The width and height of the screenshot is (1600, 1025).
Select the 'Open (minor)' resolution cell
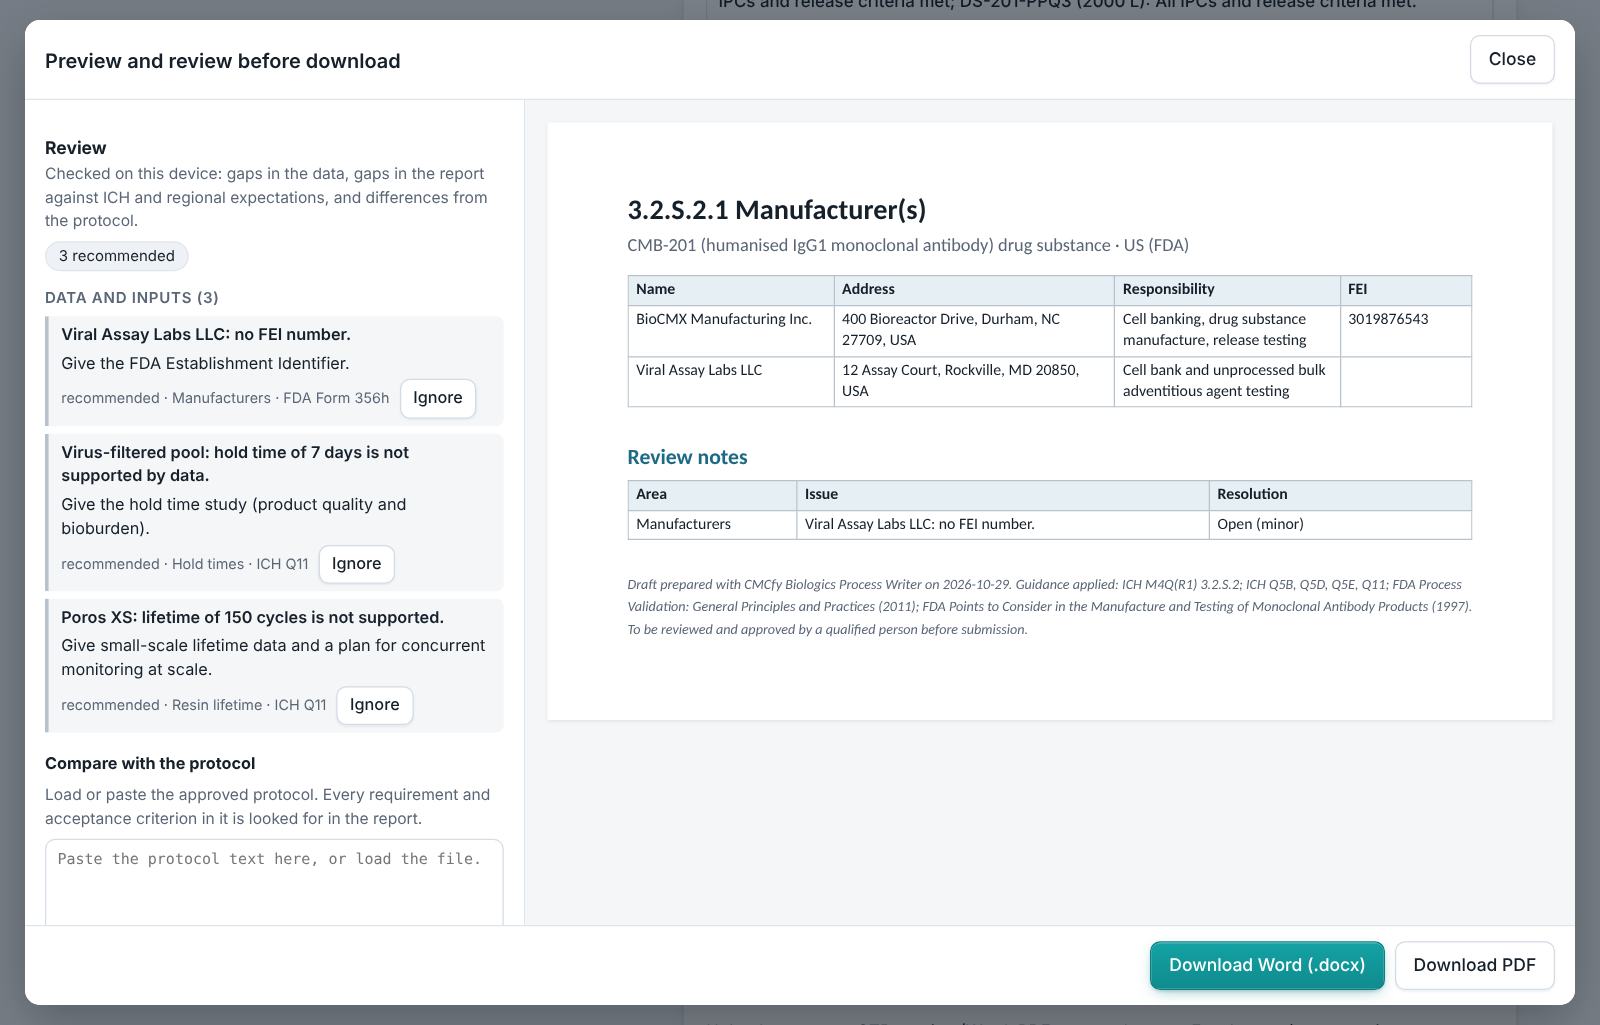click(x=1340, y=524)
